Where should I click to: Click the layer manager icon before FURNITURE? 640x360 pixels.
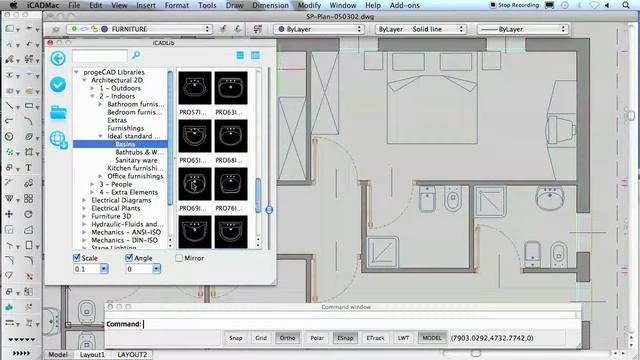pyautogui.click(x=56, y=29)
